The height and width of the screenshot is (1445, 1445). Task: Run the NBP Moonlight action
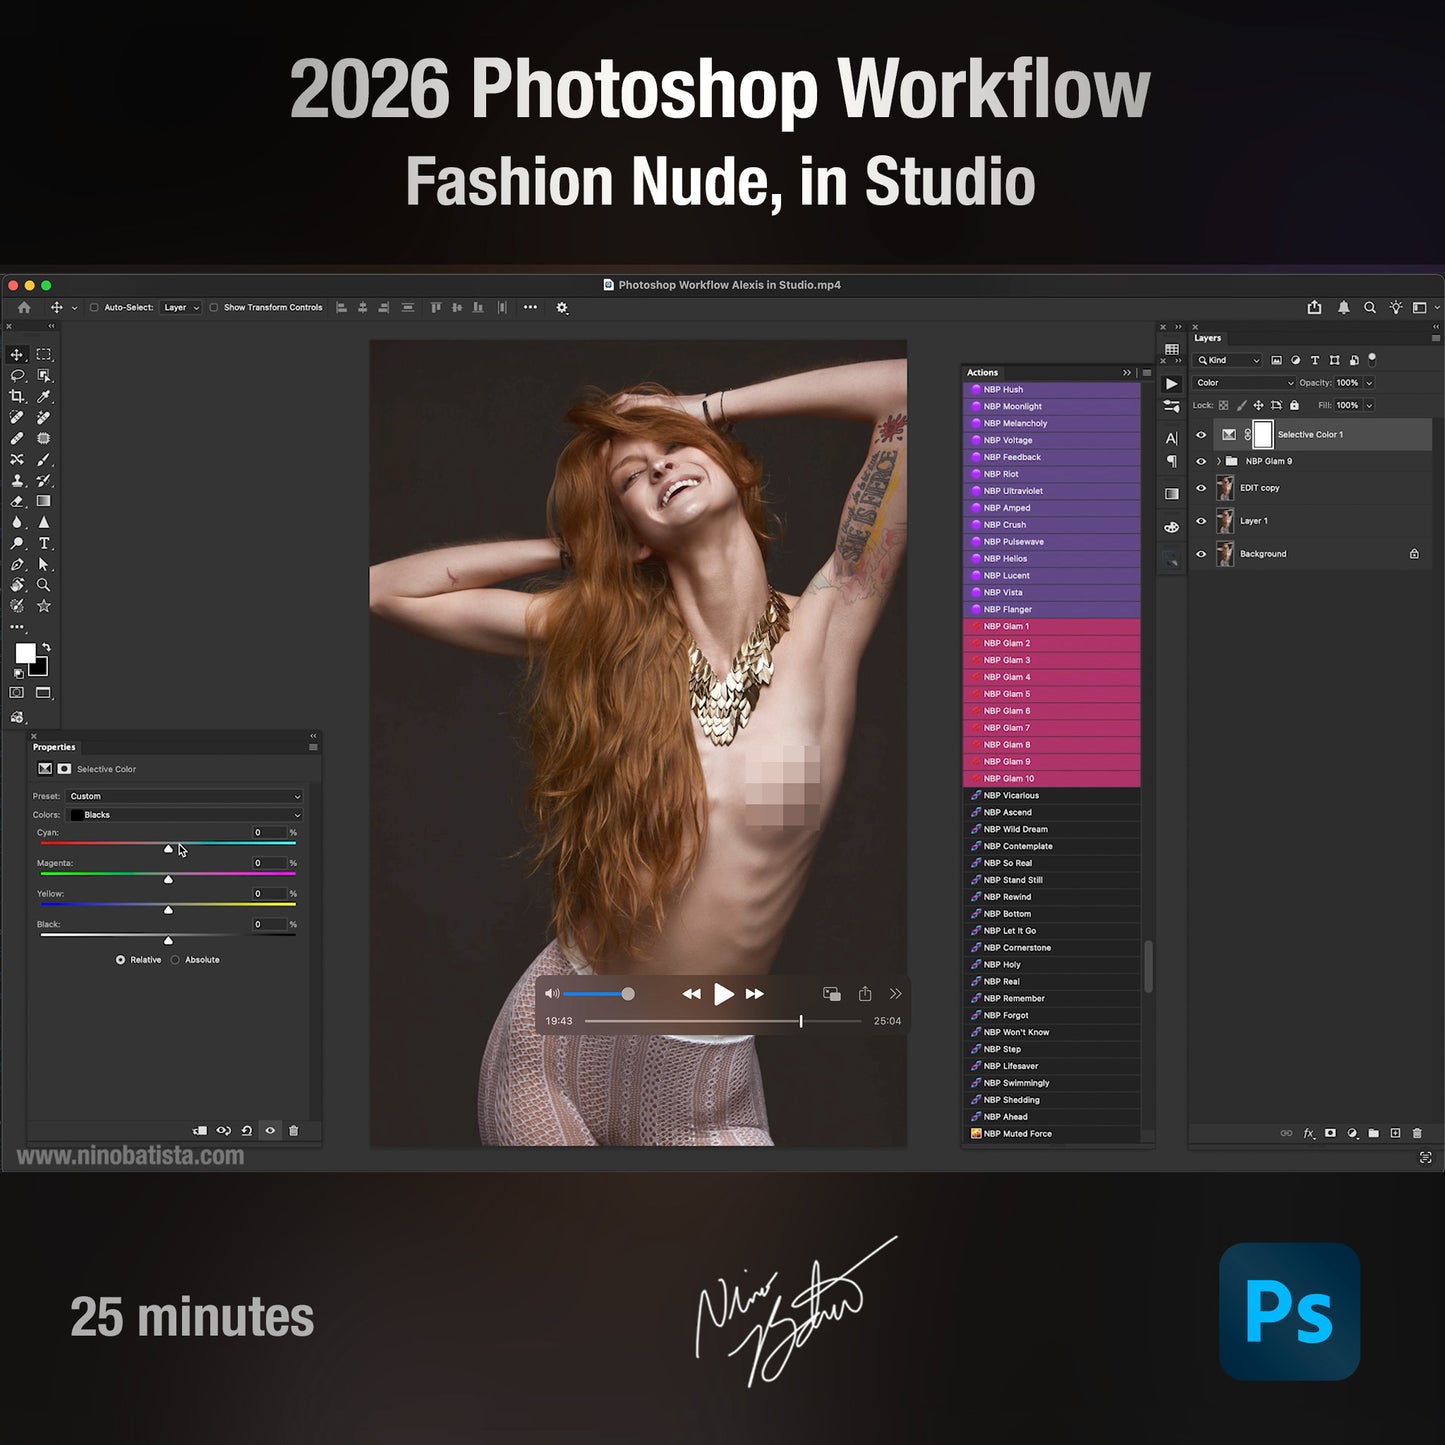pos(1013,406)
